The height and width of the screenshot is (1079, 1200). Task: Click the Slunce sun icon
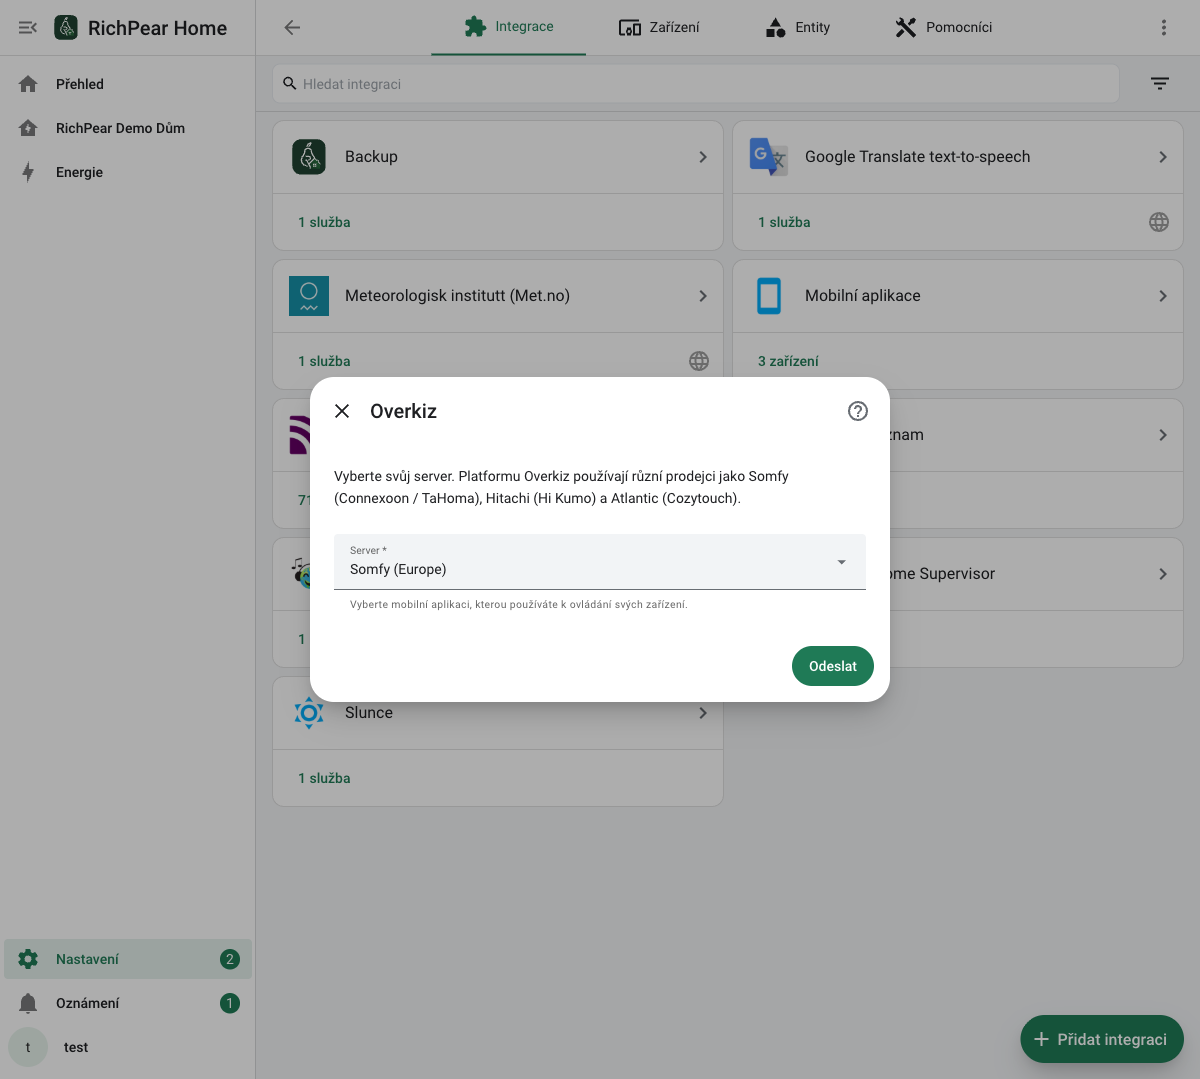[309, 713]
